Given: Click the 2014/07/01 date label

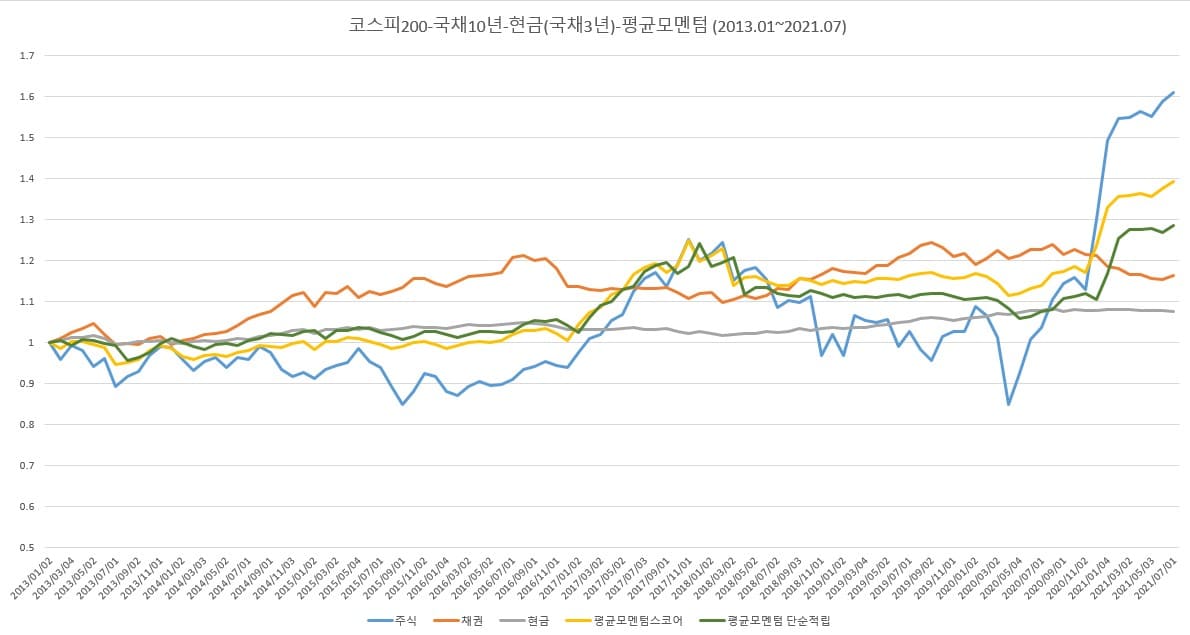Looking at the screenshot, I should pyautogui.click(x=230, y=578).
